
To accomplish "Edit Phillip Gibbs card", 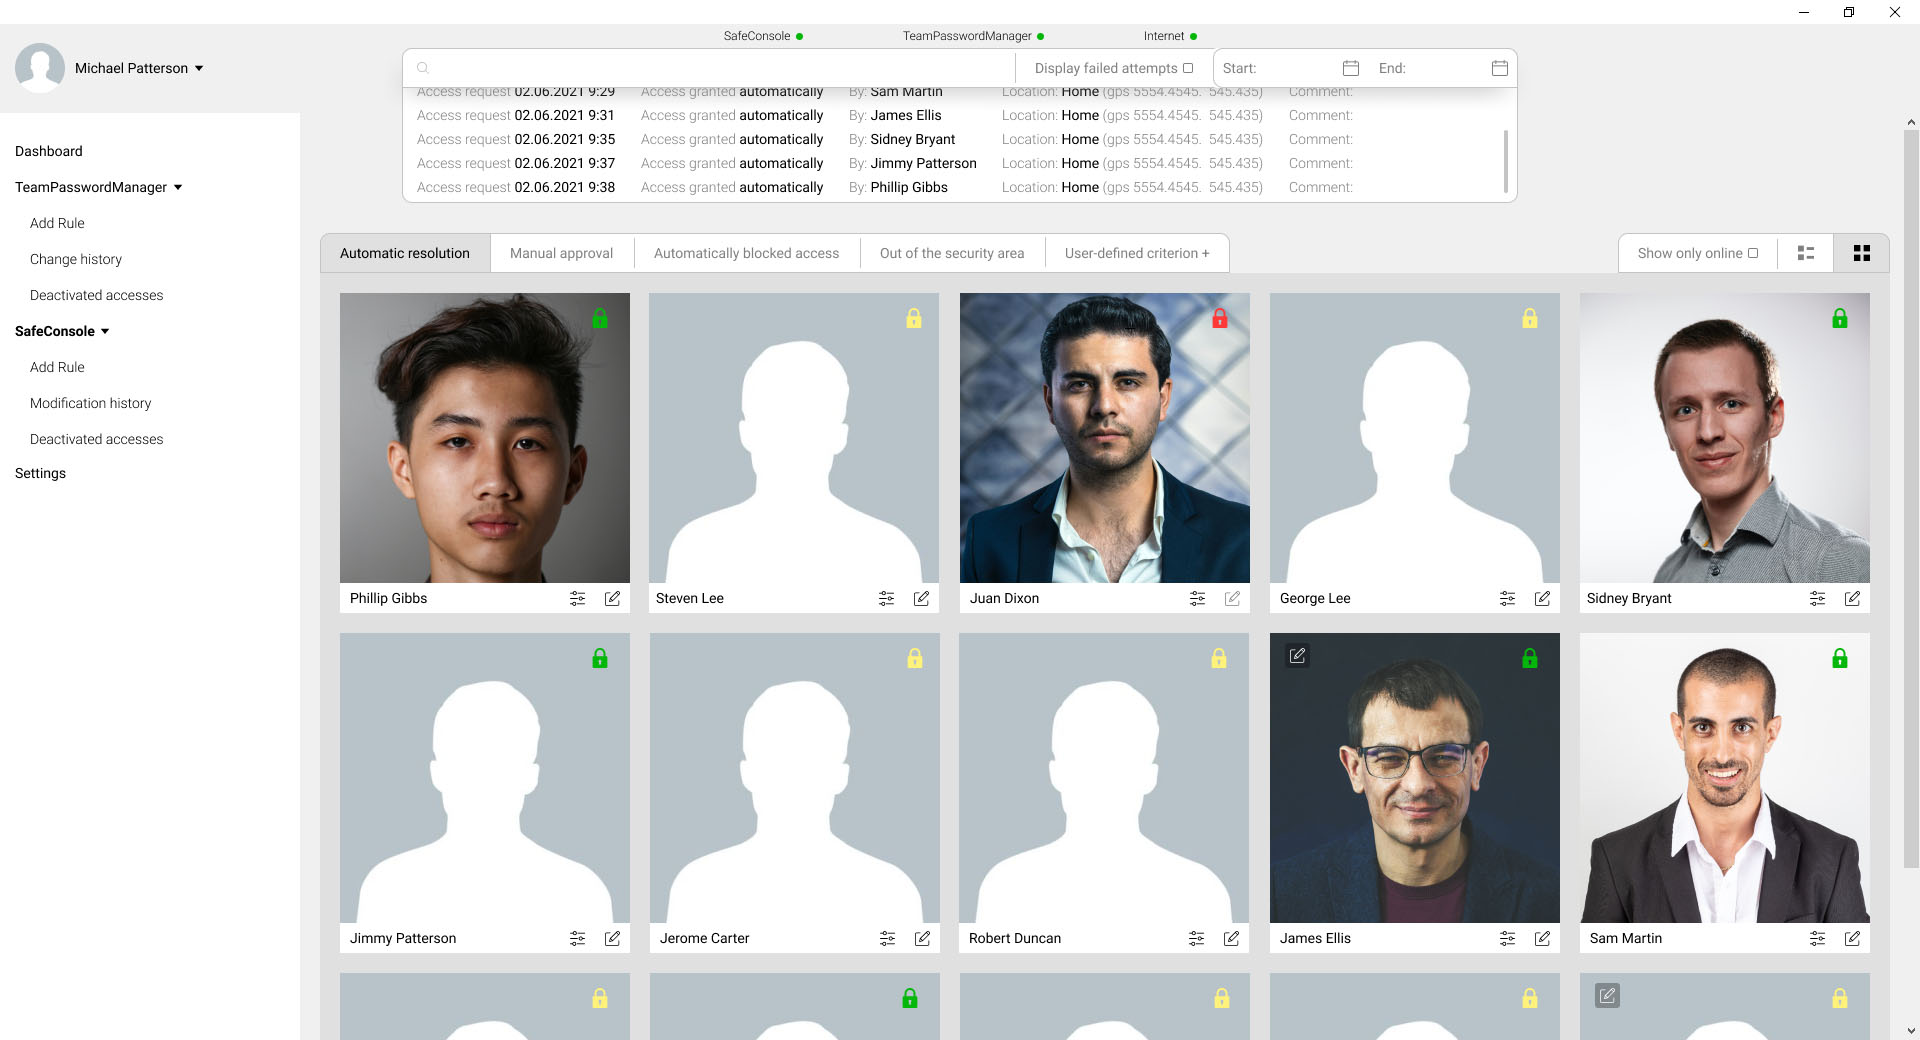I will [613, 598].
